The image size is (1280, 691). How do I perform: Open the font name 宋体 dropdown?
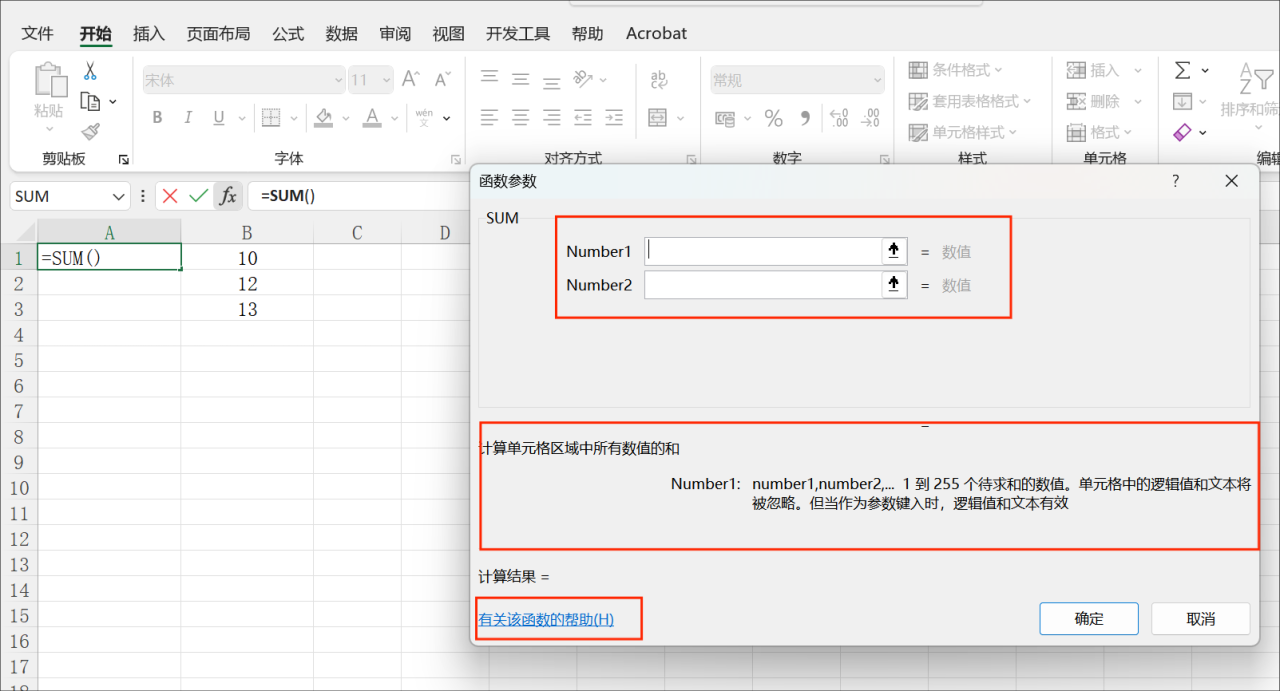[x=337, y=80]
